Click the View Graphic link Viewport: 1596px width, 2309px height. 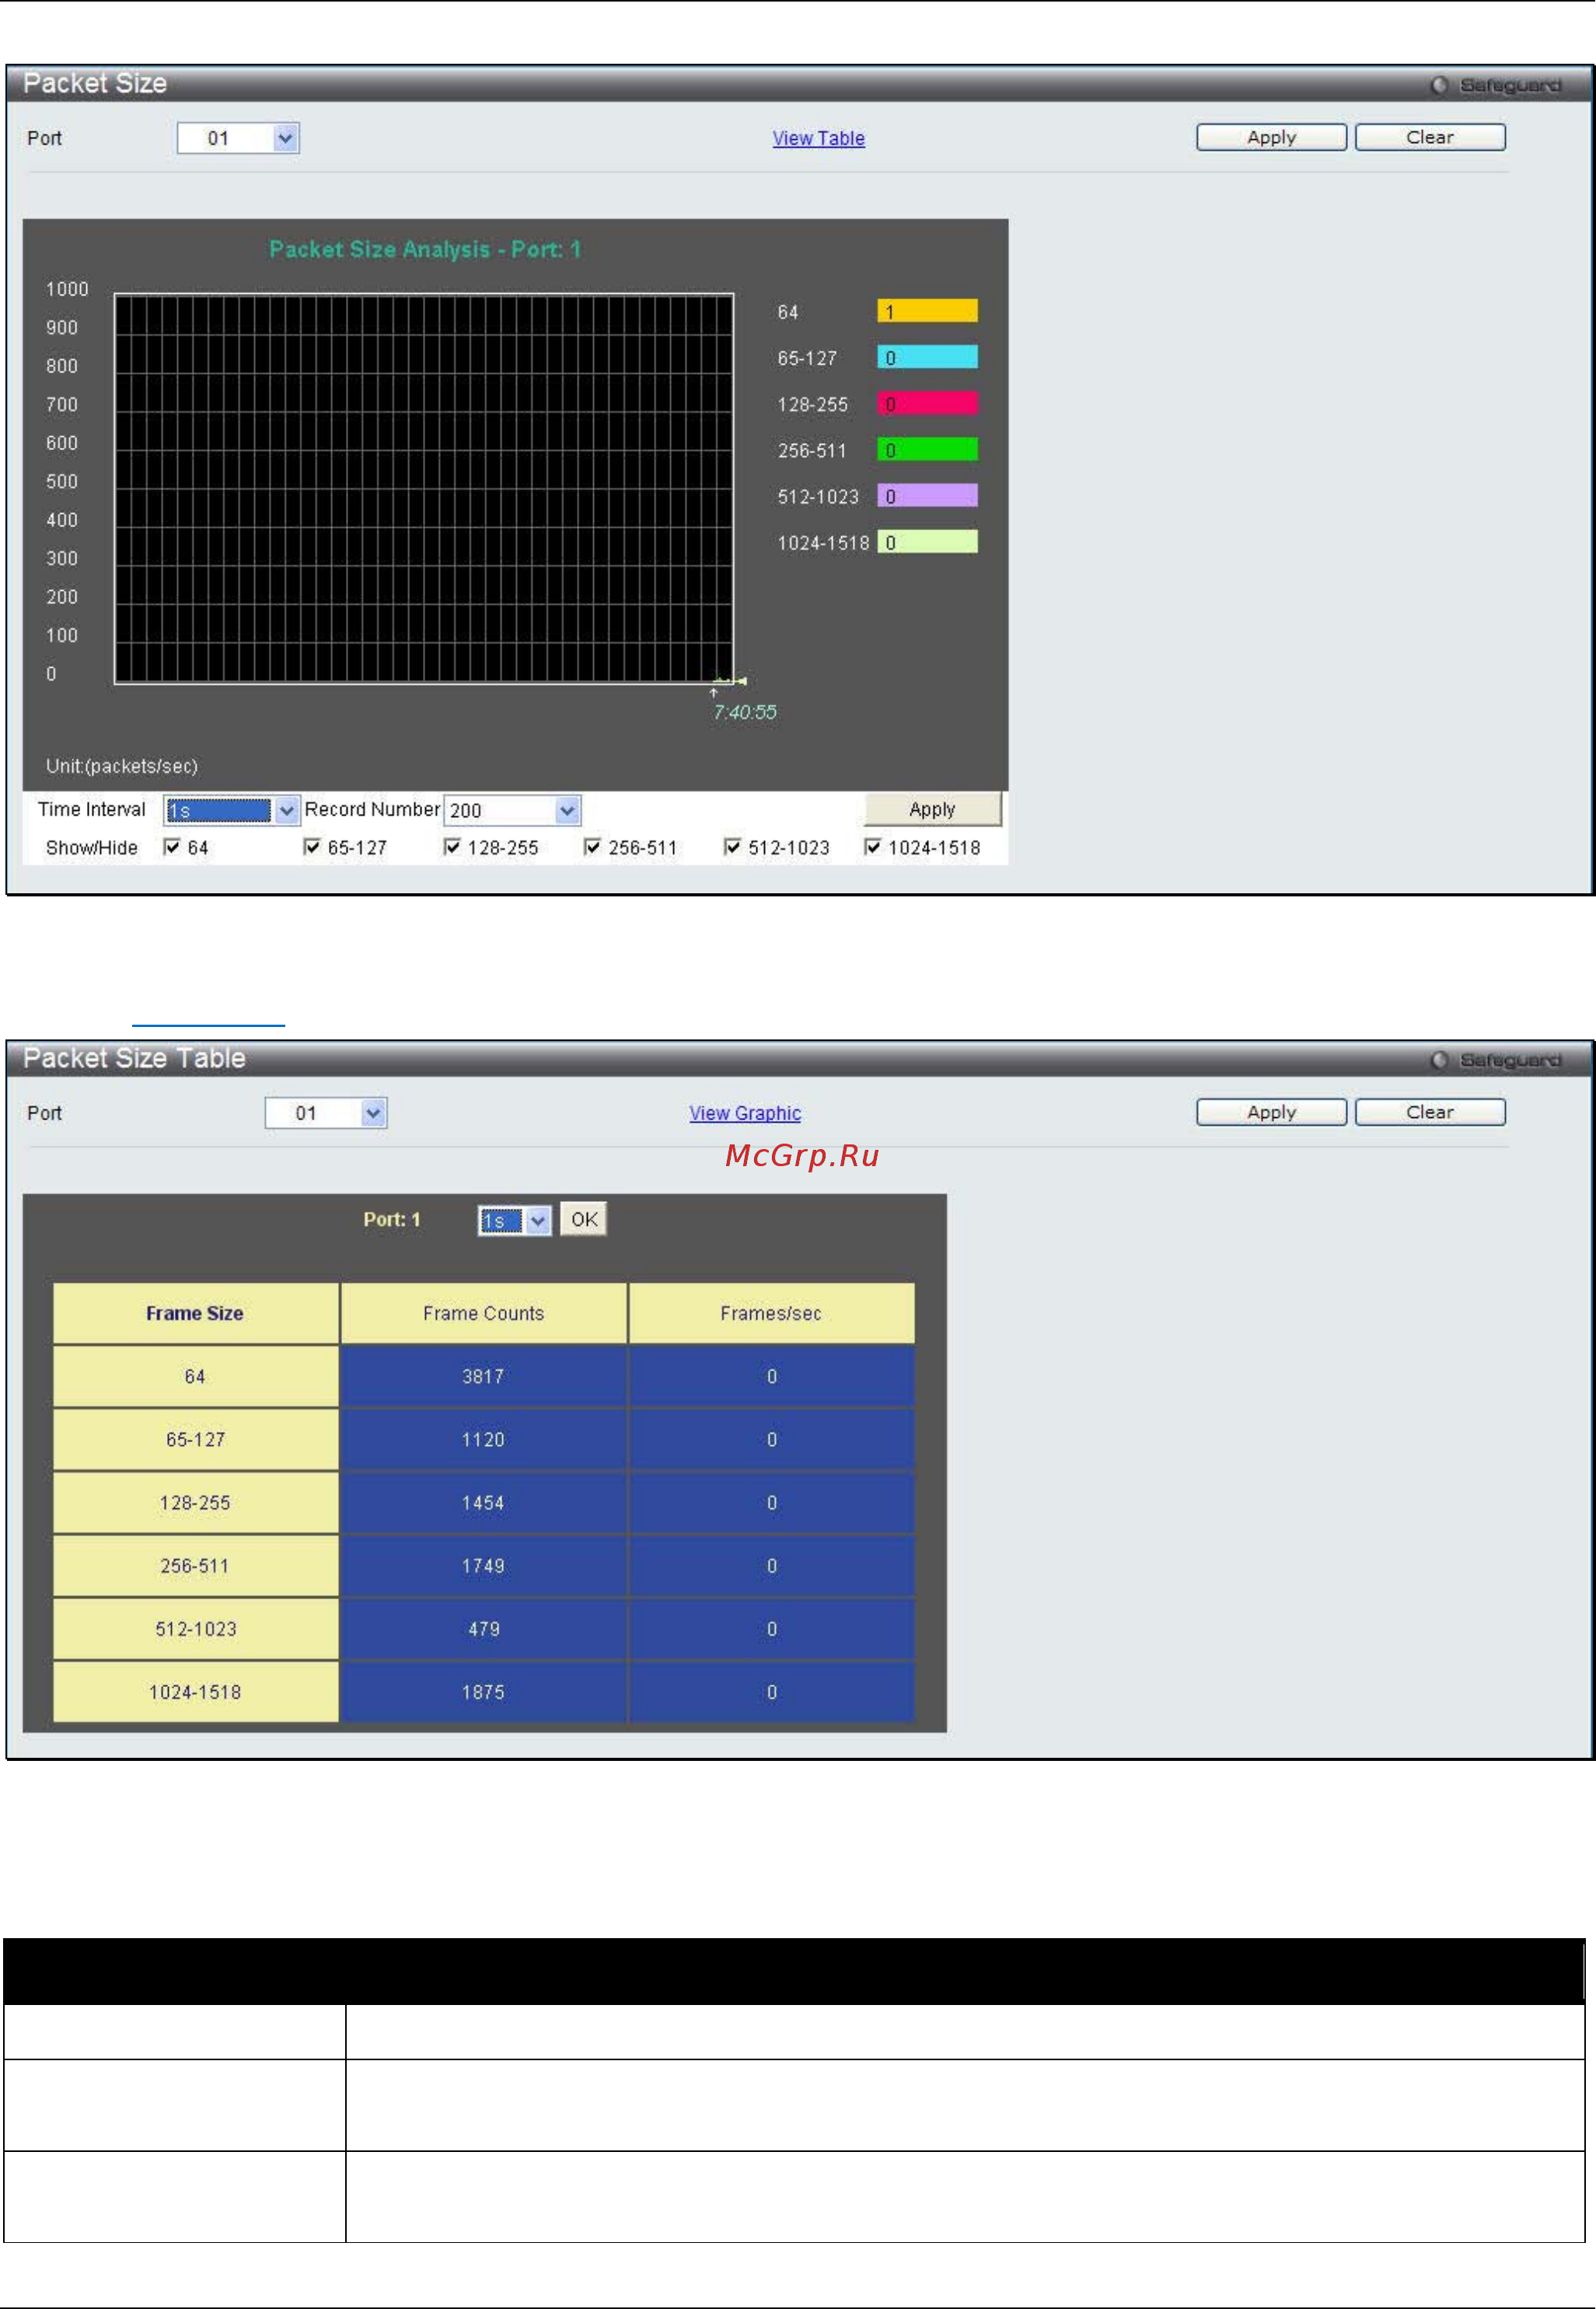click(x=745, y=1114)
